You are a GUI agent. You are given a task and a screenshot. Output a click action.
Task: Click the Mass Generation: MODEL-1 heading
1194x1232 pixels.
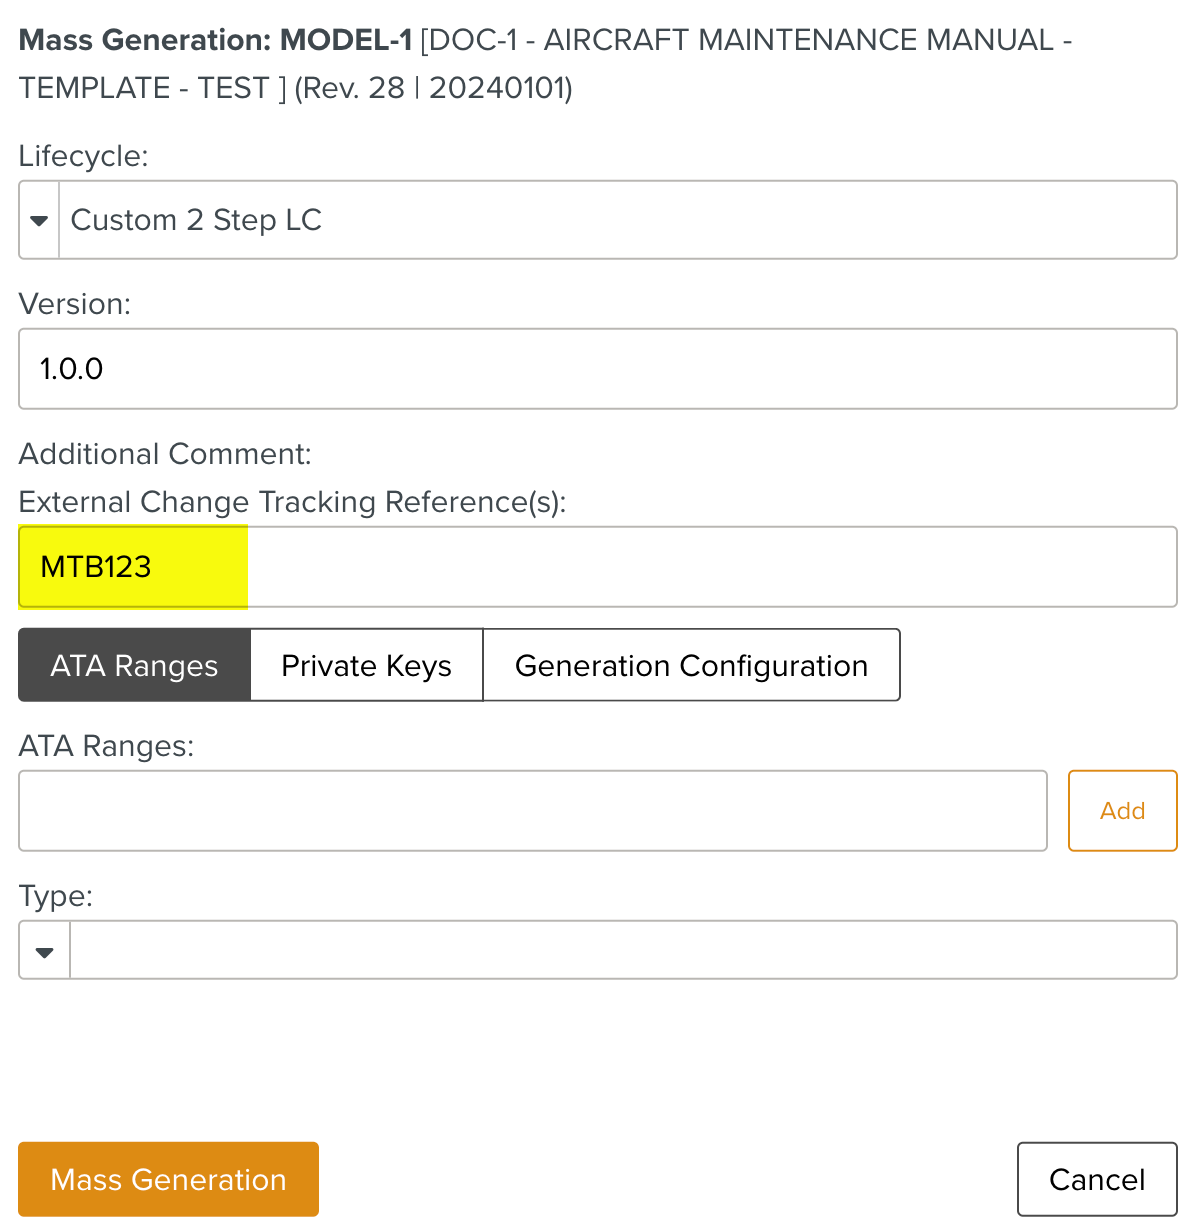pos(215,41)
